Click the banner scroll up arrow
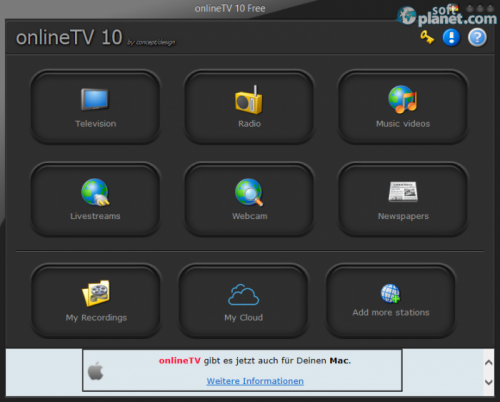500x402 pixels. 489,362
